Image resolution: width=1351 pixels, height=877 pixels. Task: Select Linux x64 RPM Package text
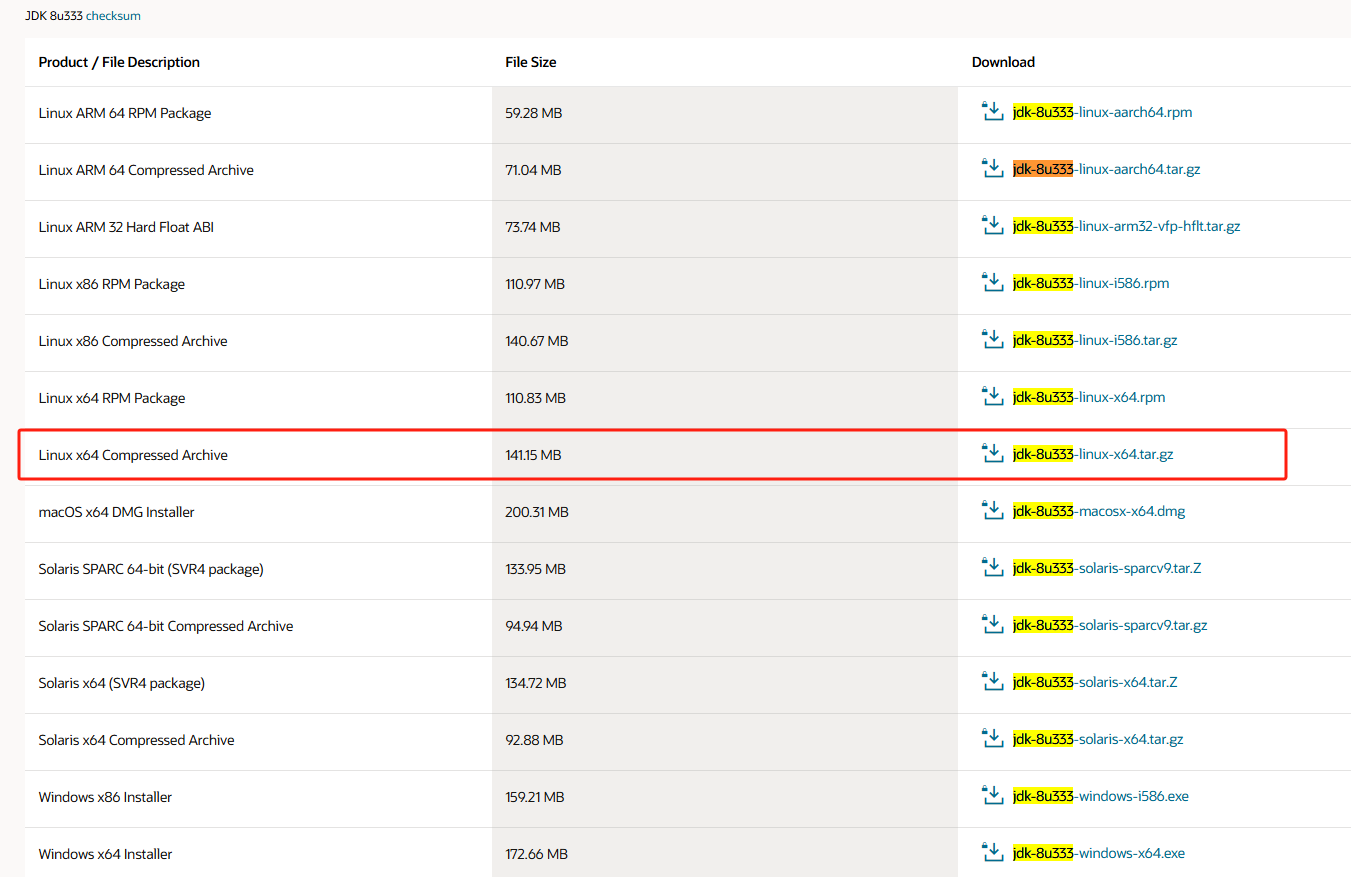(112, 398)
